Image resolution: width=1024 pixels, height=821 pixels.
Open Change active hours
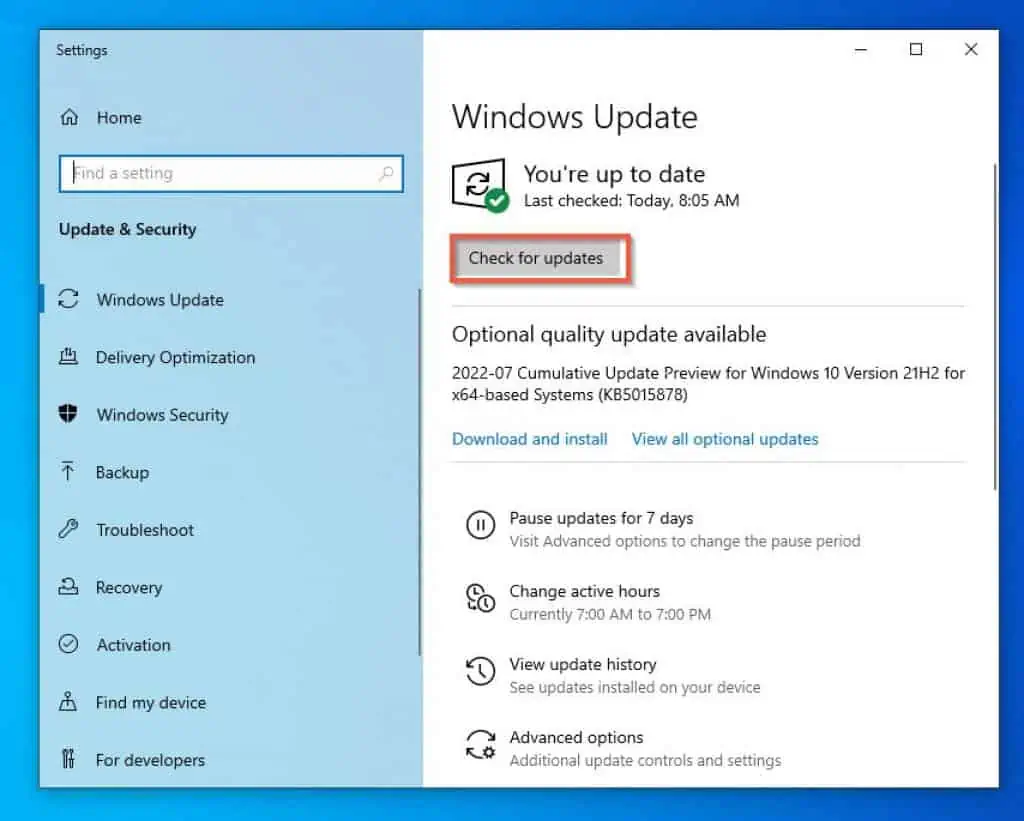pos(584,591)
